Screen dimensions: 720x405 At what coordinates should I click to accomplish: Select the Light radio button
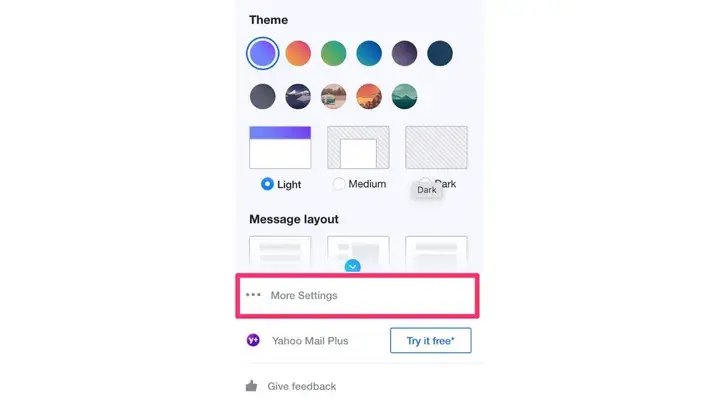pyautogui.click(x=267, y=184)
